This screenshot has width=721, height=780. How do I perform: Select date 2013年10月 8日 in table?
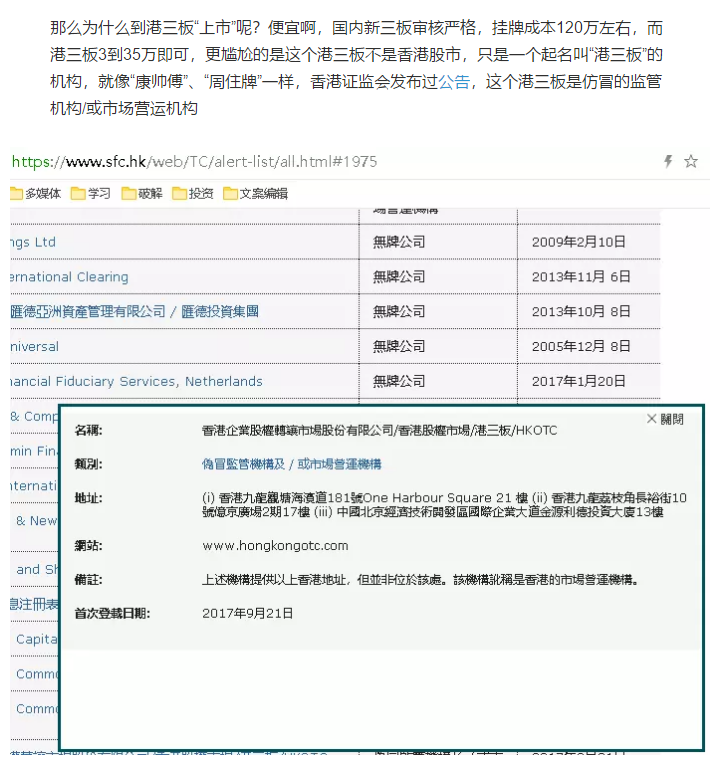click(x=581, y=312)
